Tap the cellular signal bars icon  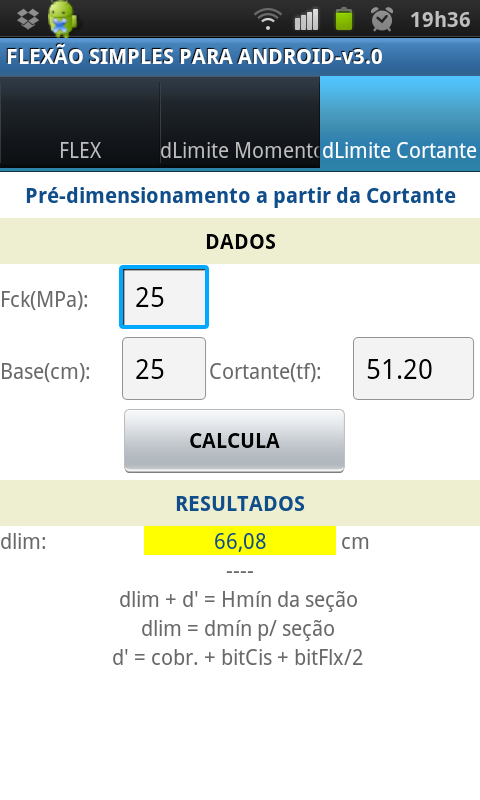(307, 19)
